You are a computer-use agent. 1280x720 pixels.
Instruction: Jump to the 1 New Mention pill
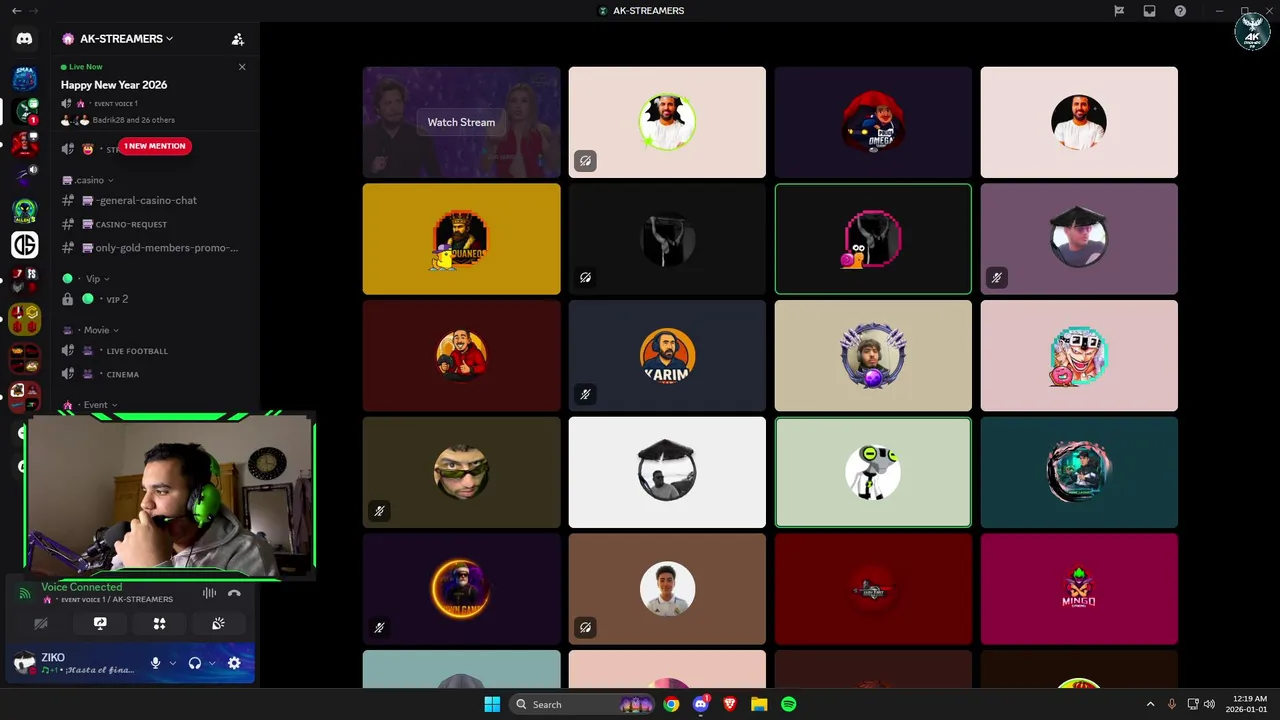[154, 146]
